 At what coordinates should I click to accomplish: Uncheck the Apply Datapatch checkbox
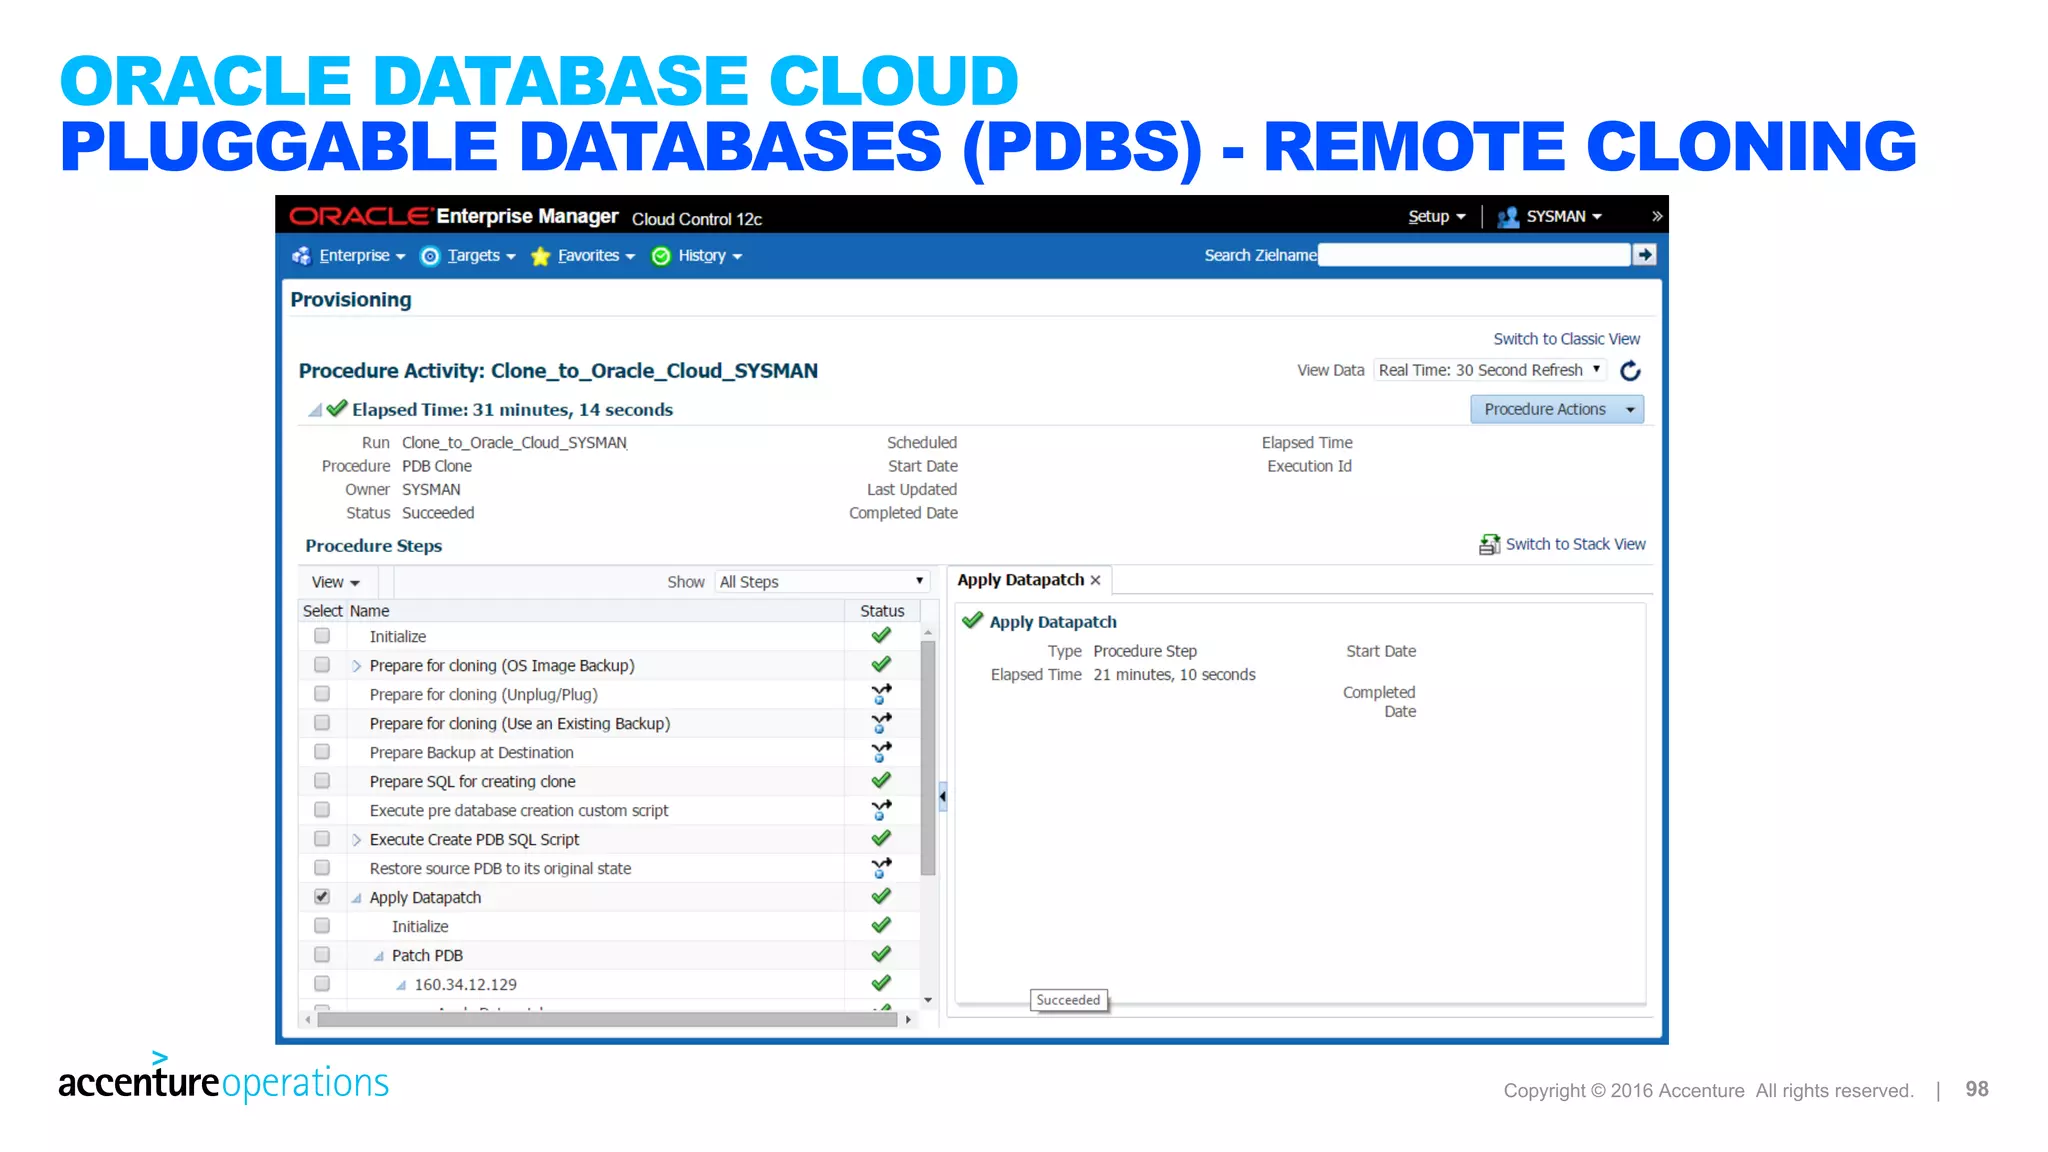coord(322,897)
